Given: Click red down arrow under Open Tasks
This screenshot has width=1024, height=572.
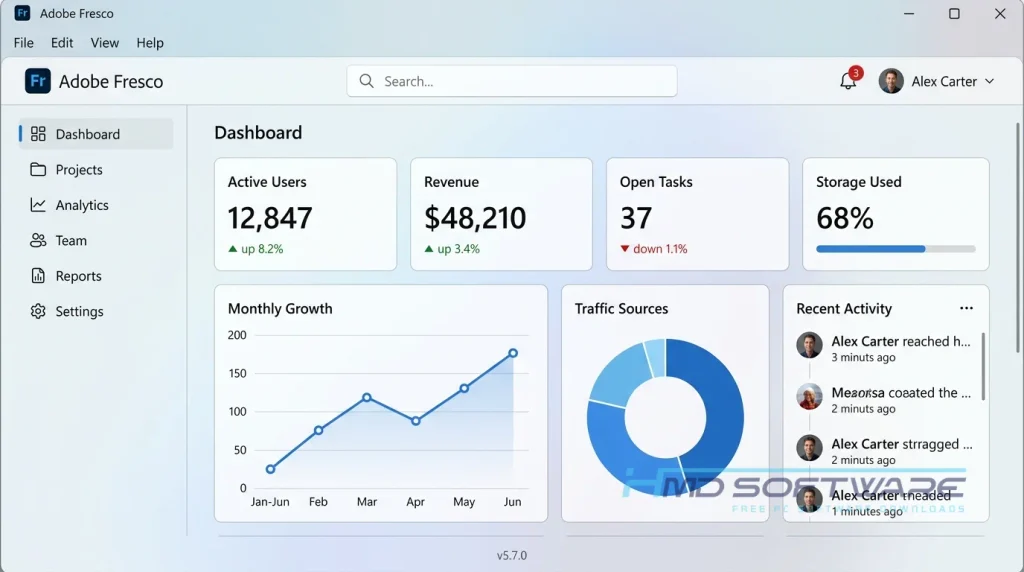Looking at the screenshot, I should coord(625,249).
